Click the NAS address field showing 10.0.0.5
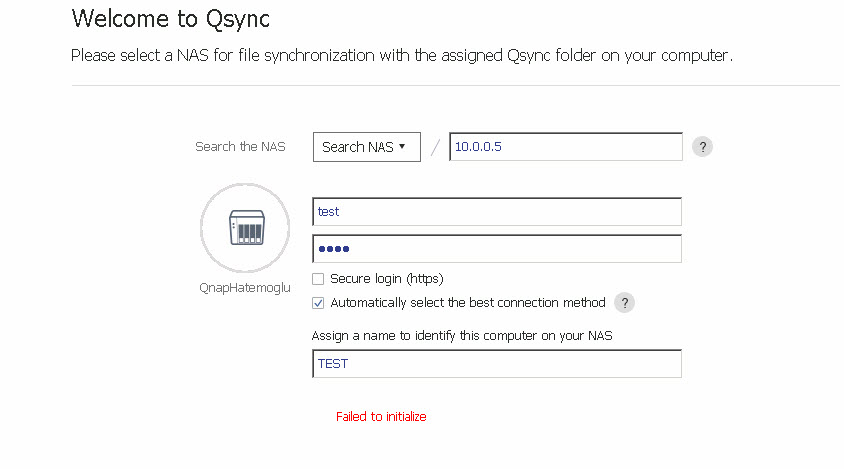The width and height of the screenshot is (844, 469). click(x=566, y=146)
